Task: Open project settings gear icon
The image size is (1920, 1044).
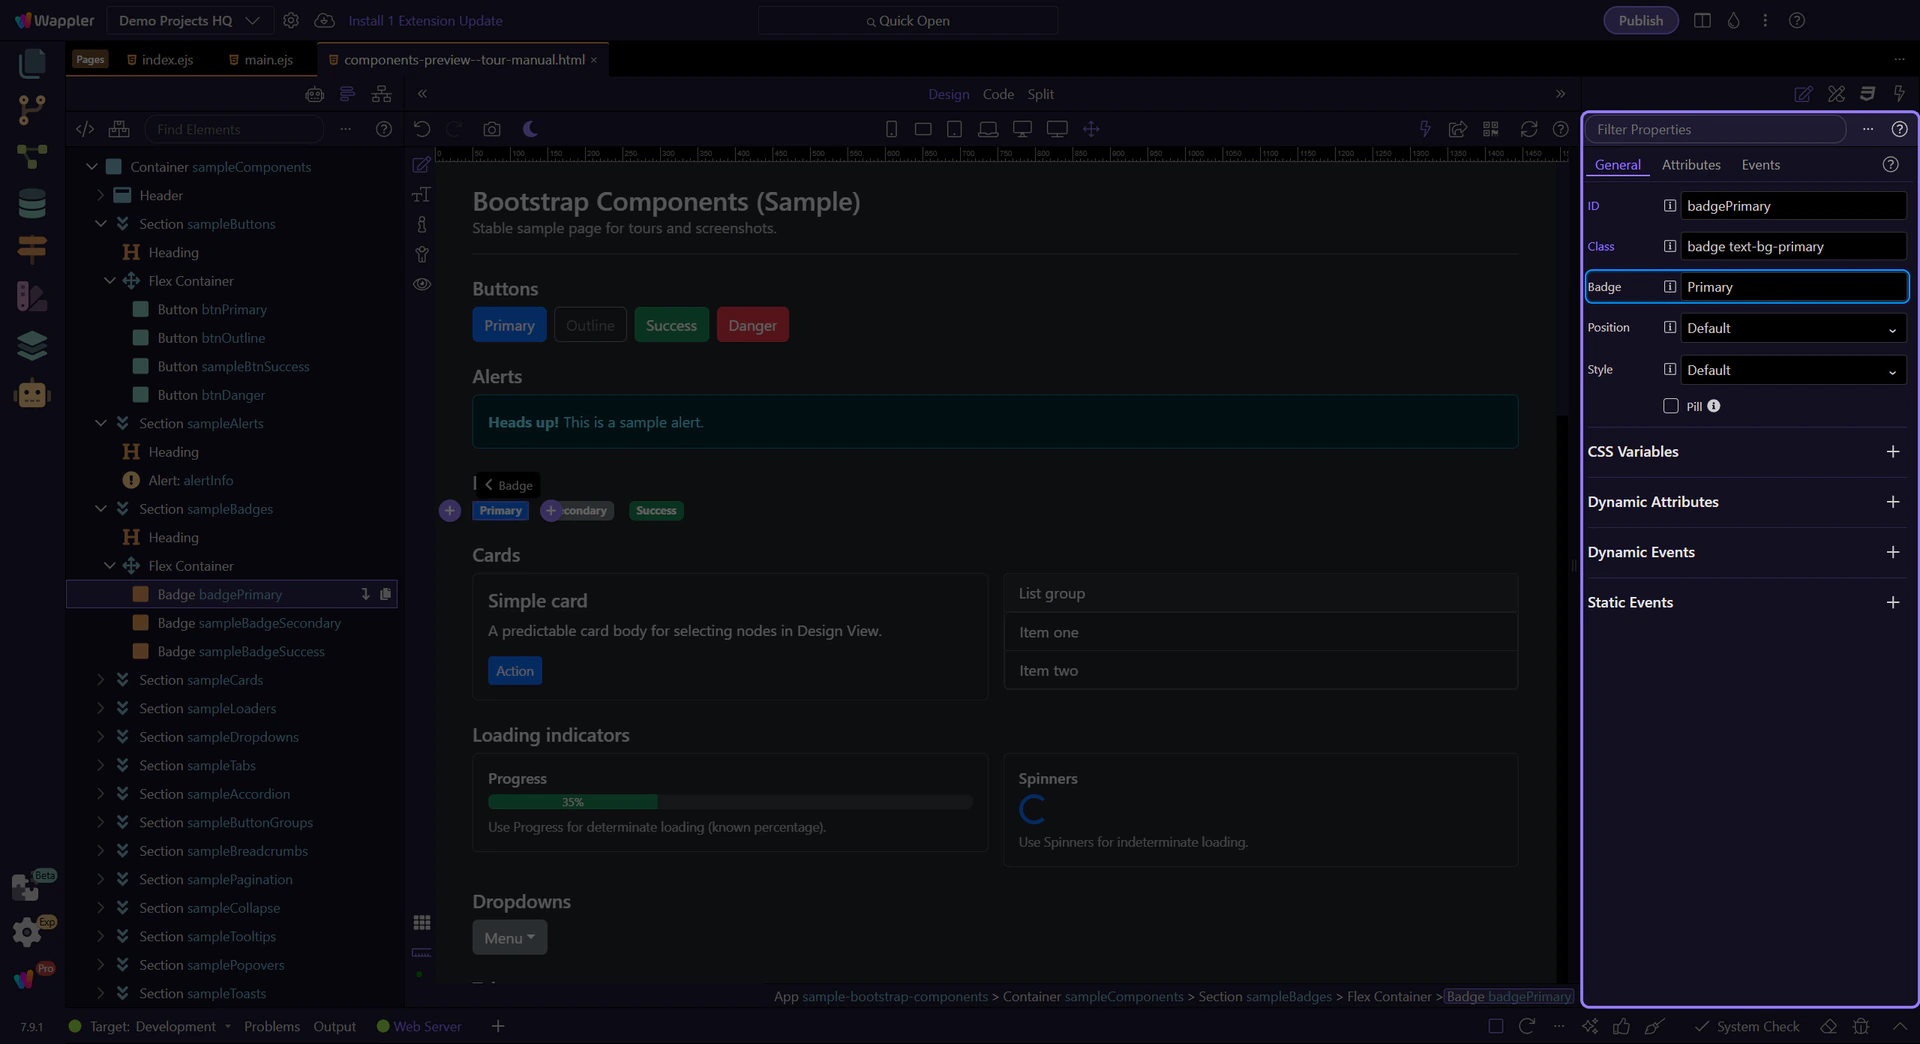Action: point(291,20)
